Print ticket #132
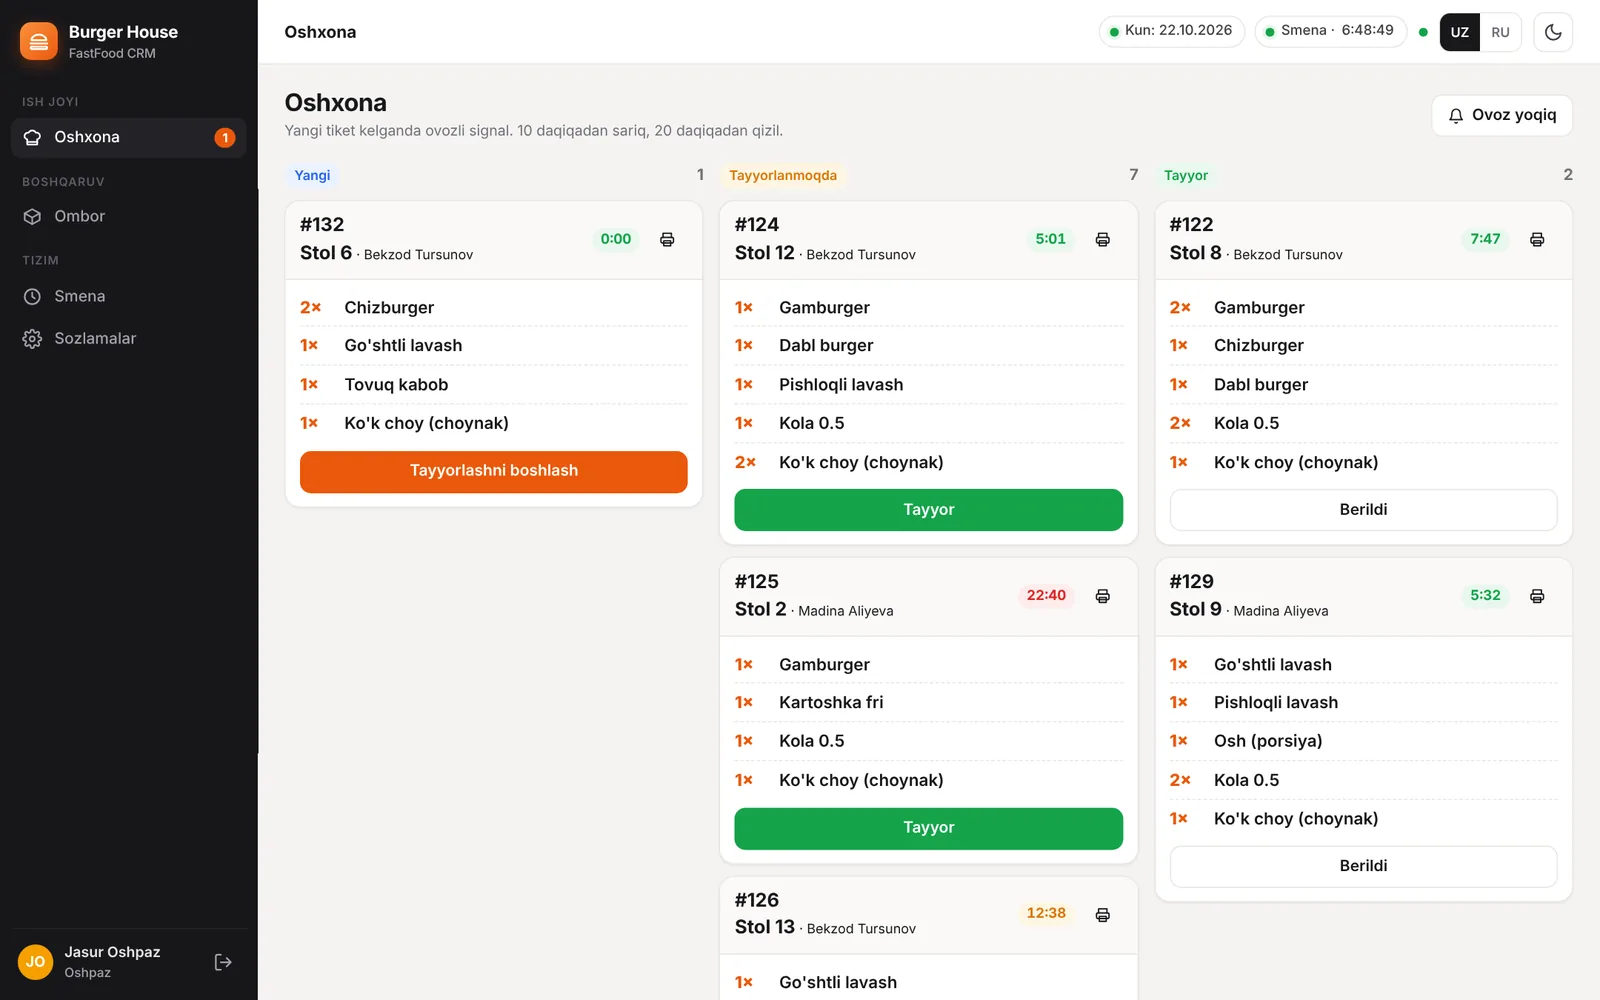The height and width of the screenshot is (1000, 1600). [667, 239]
